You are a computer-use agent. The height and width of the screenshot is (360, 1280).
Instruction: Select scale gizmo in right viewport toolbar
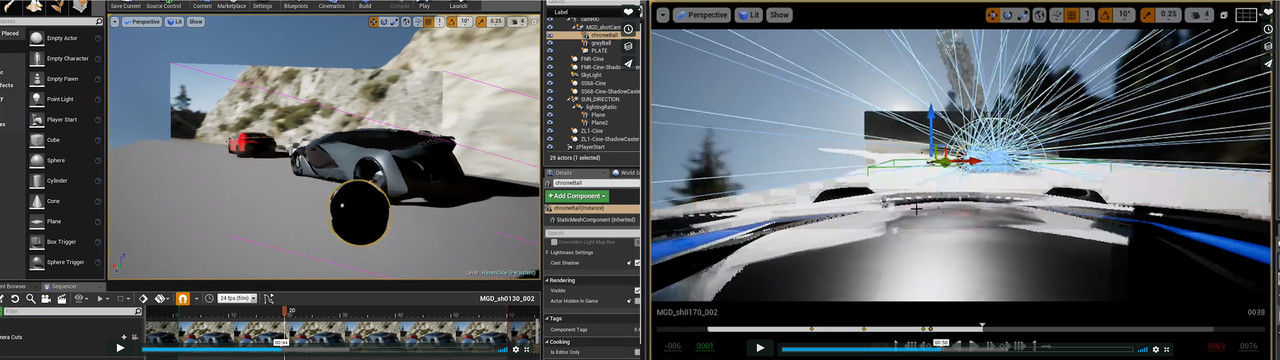1022,15
